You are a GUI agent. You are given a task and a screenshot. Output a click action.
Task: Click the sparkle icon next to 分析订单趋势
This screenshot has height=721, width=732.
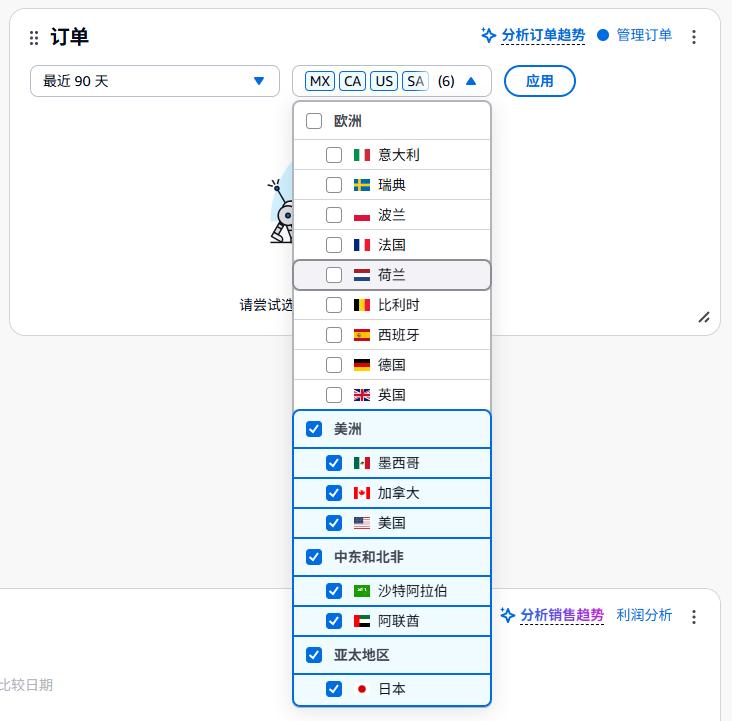click(488, 35)
